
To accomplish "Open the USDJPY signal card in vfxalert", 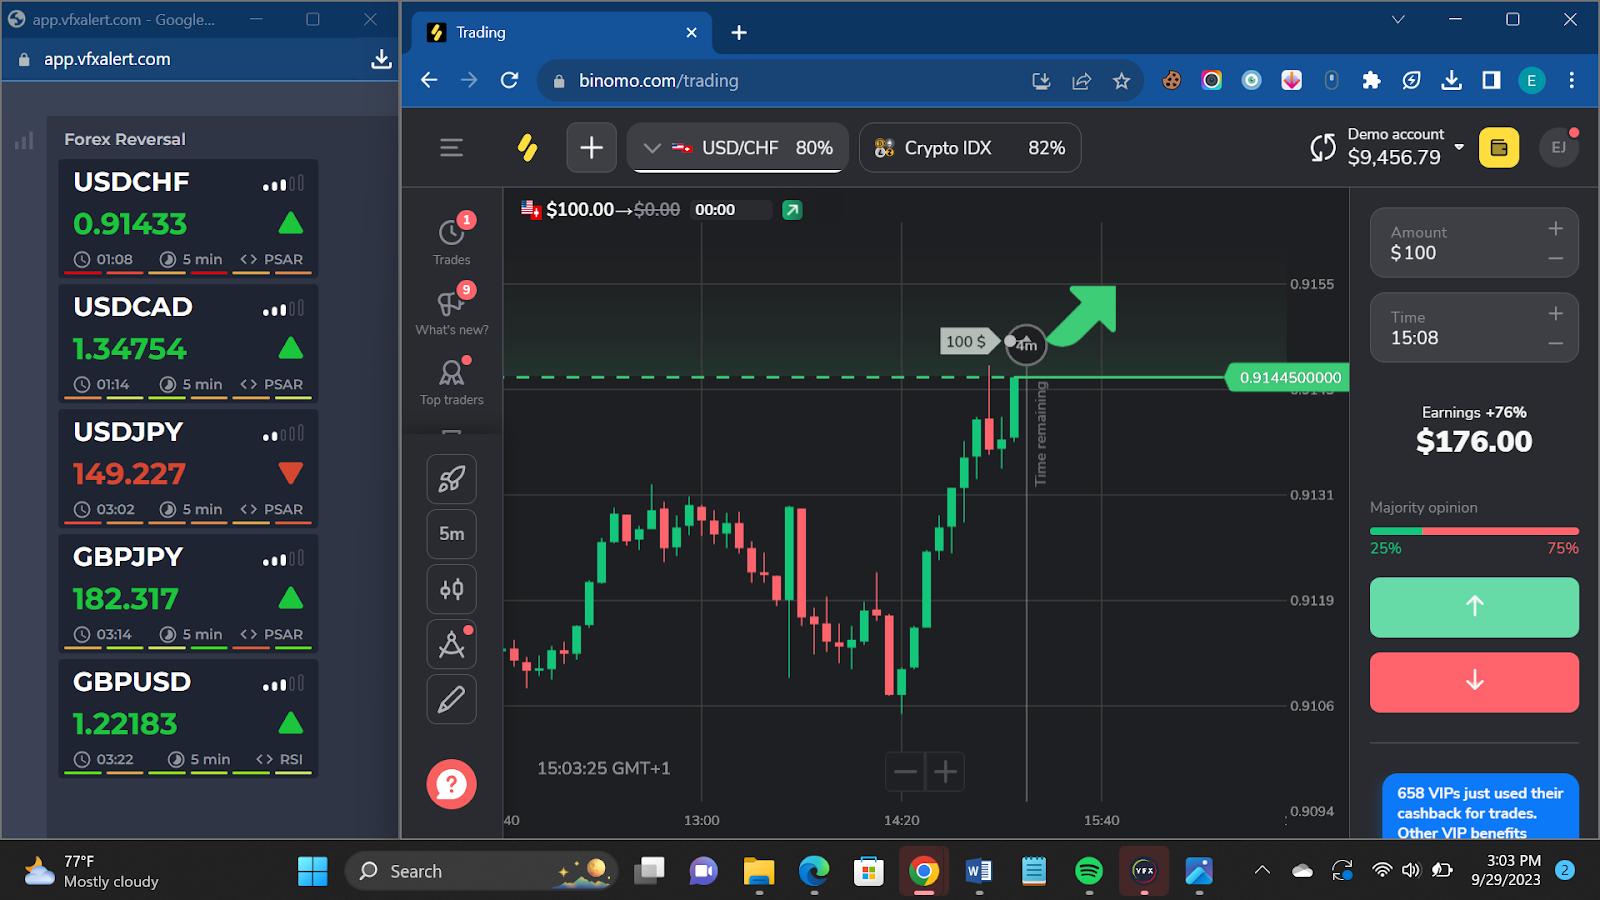I will pos(188,467).
